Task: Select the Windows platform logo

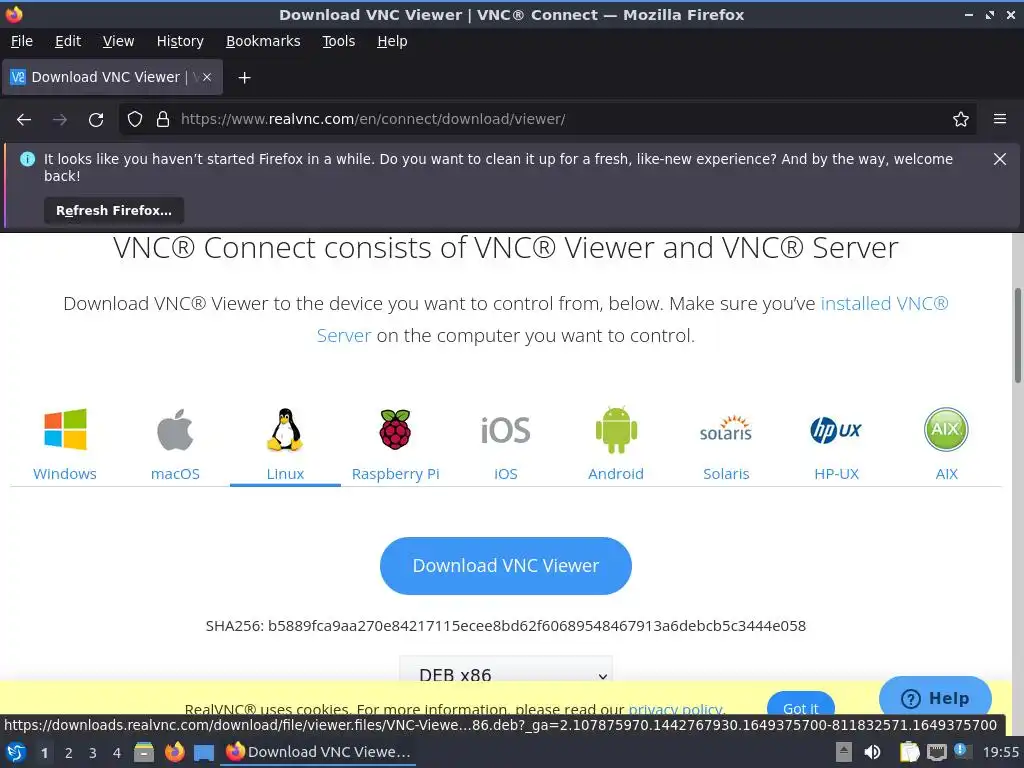Action: pyautogui.click(x=65, y=430)
